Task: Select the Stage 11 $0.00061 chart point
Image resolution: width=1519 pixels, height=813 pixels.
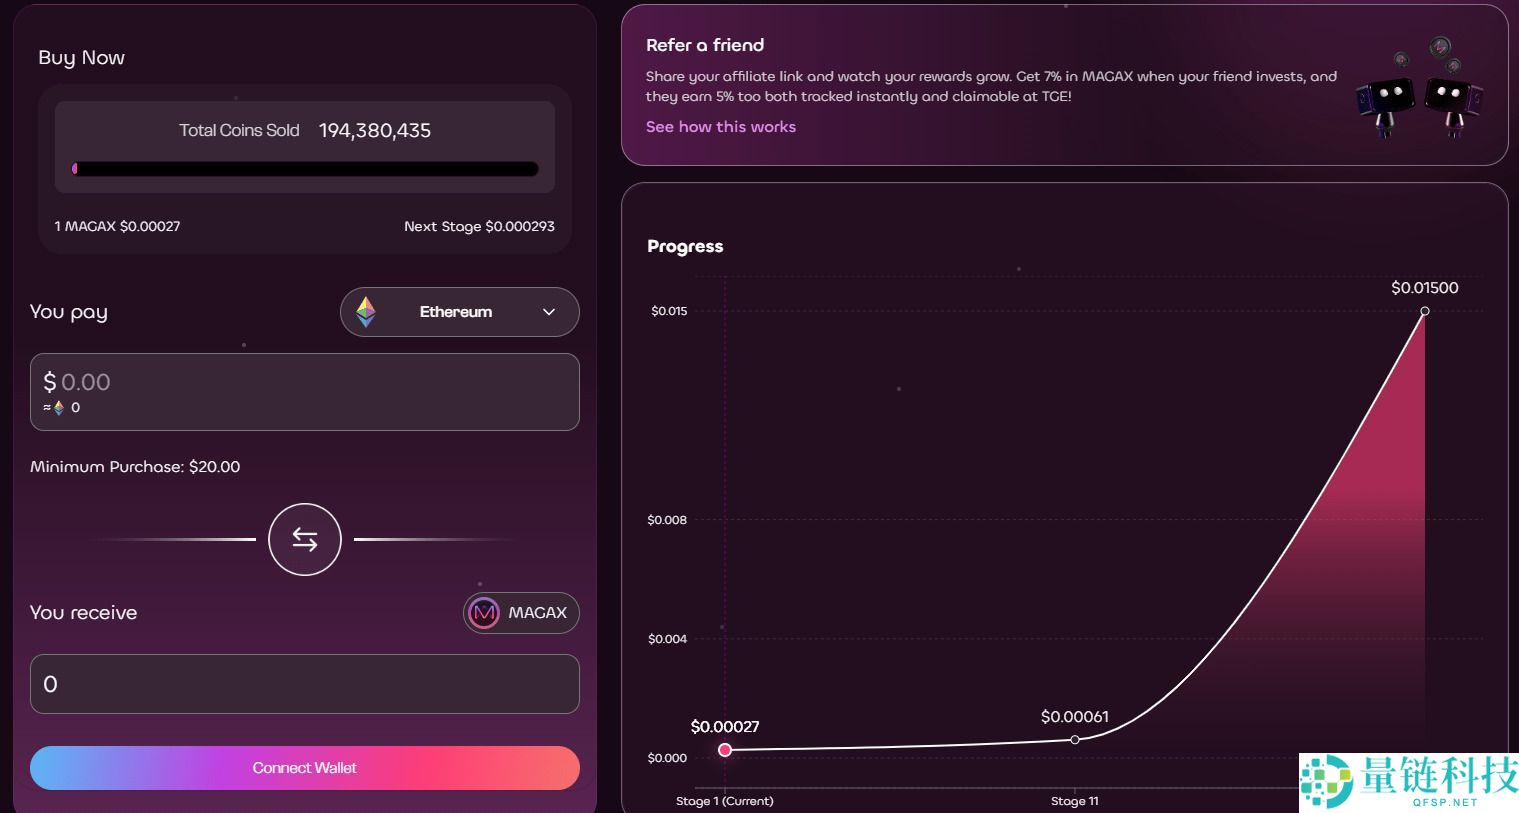Action: pos(1075,740)
